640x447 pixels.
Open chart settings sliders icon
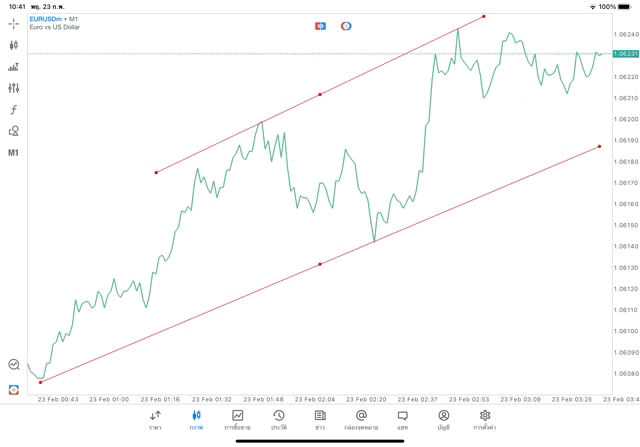coord(13,88)
